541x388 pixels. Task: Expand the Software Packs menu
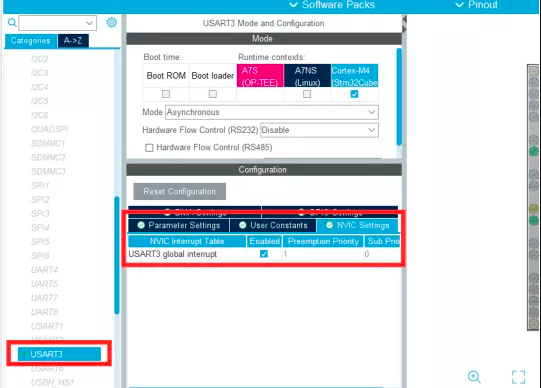coord(332,5)
